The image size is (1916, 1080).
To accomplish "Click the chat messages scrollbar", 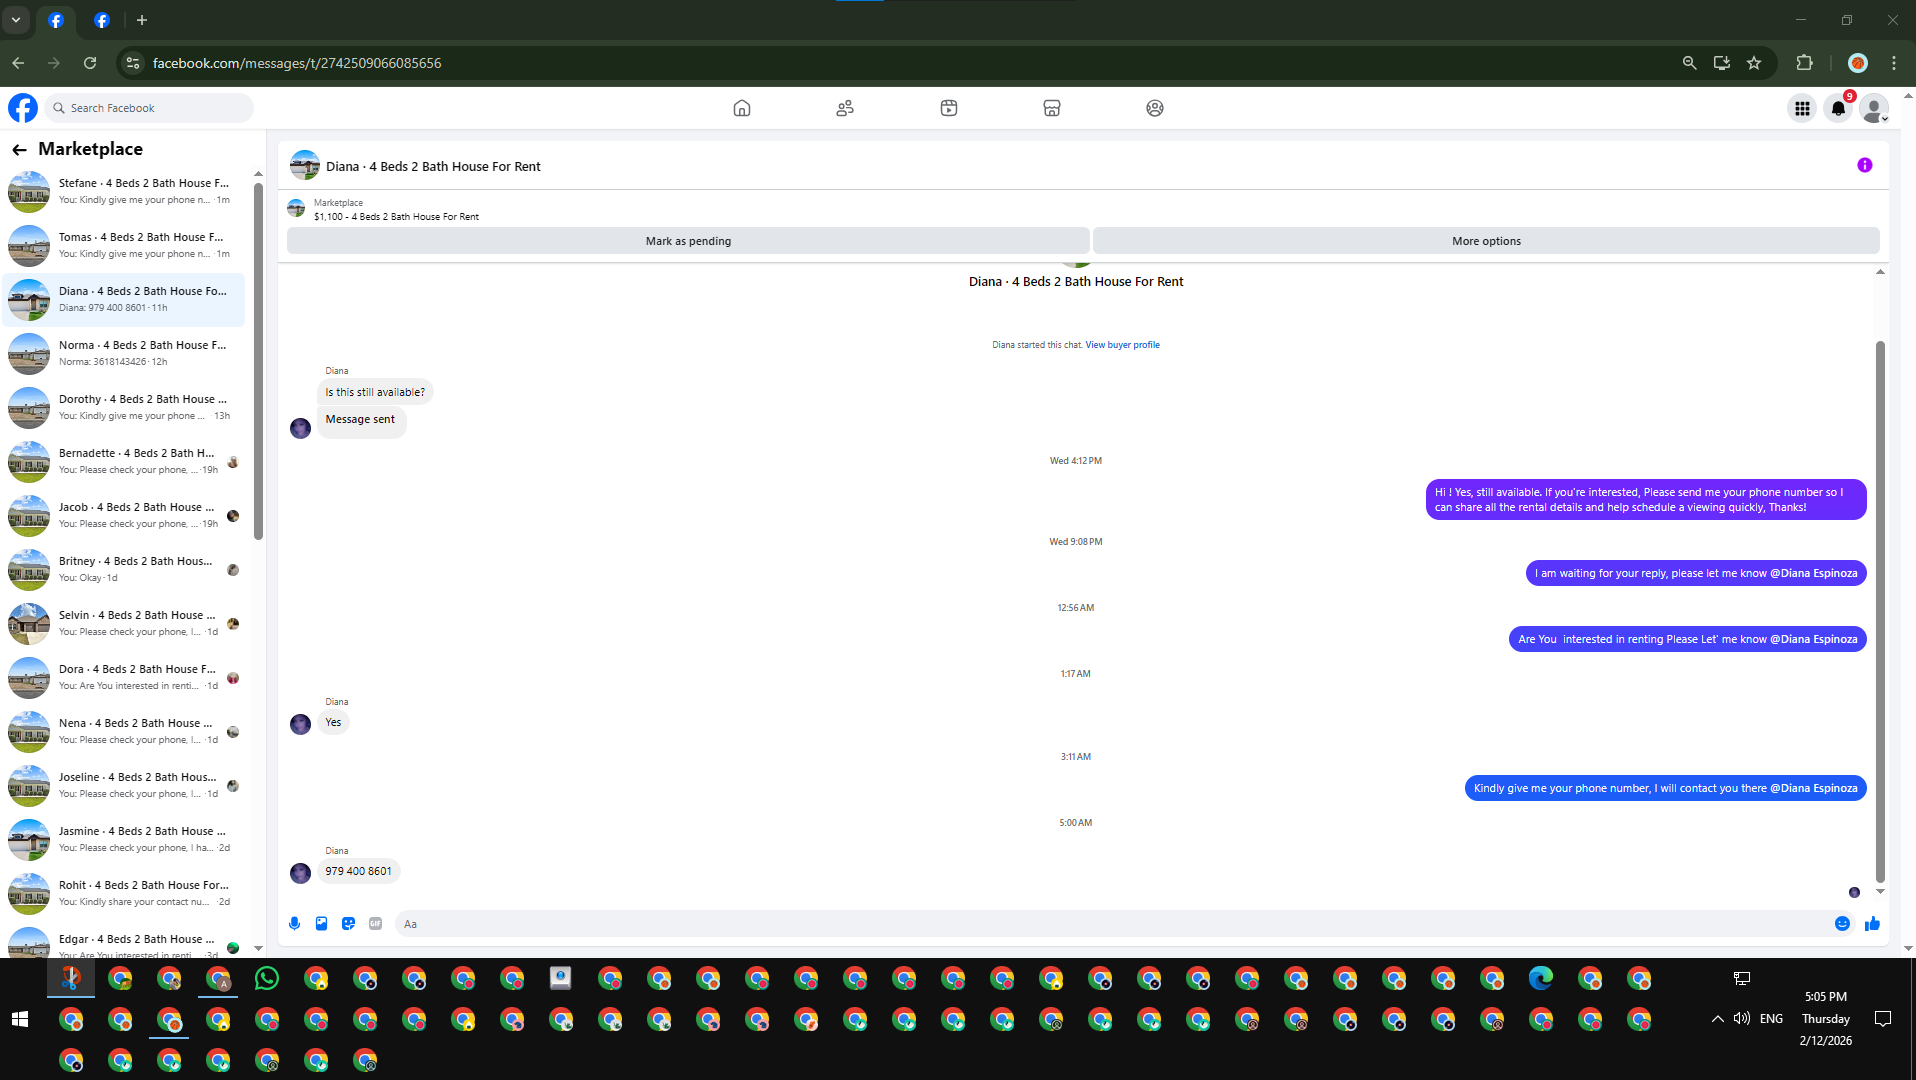I will point(1880,610).
